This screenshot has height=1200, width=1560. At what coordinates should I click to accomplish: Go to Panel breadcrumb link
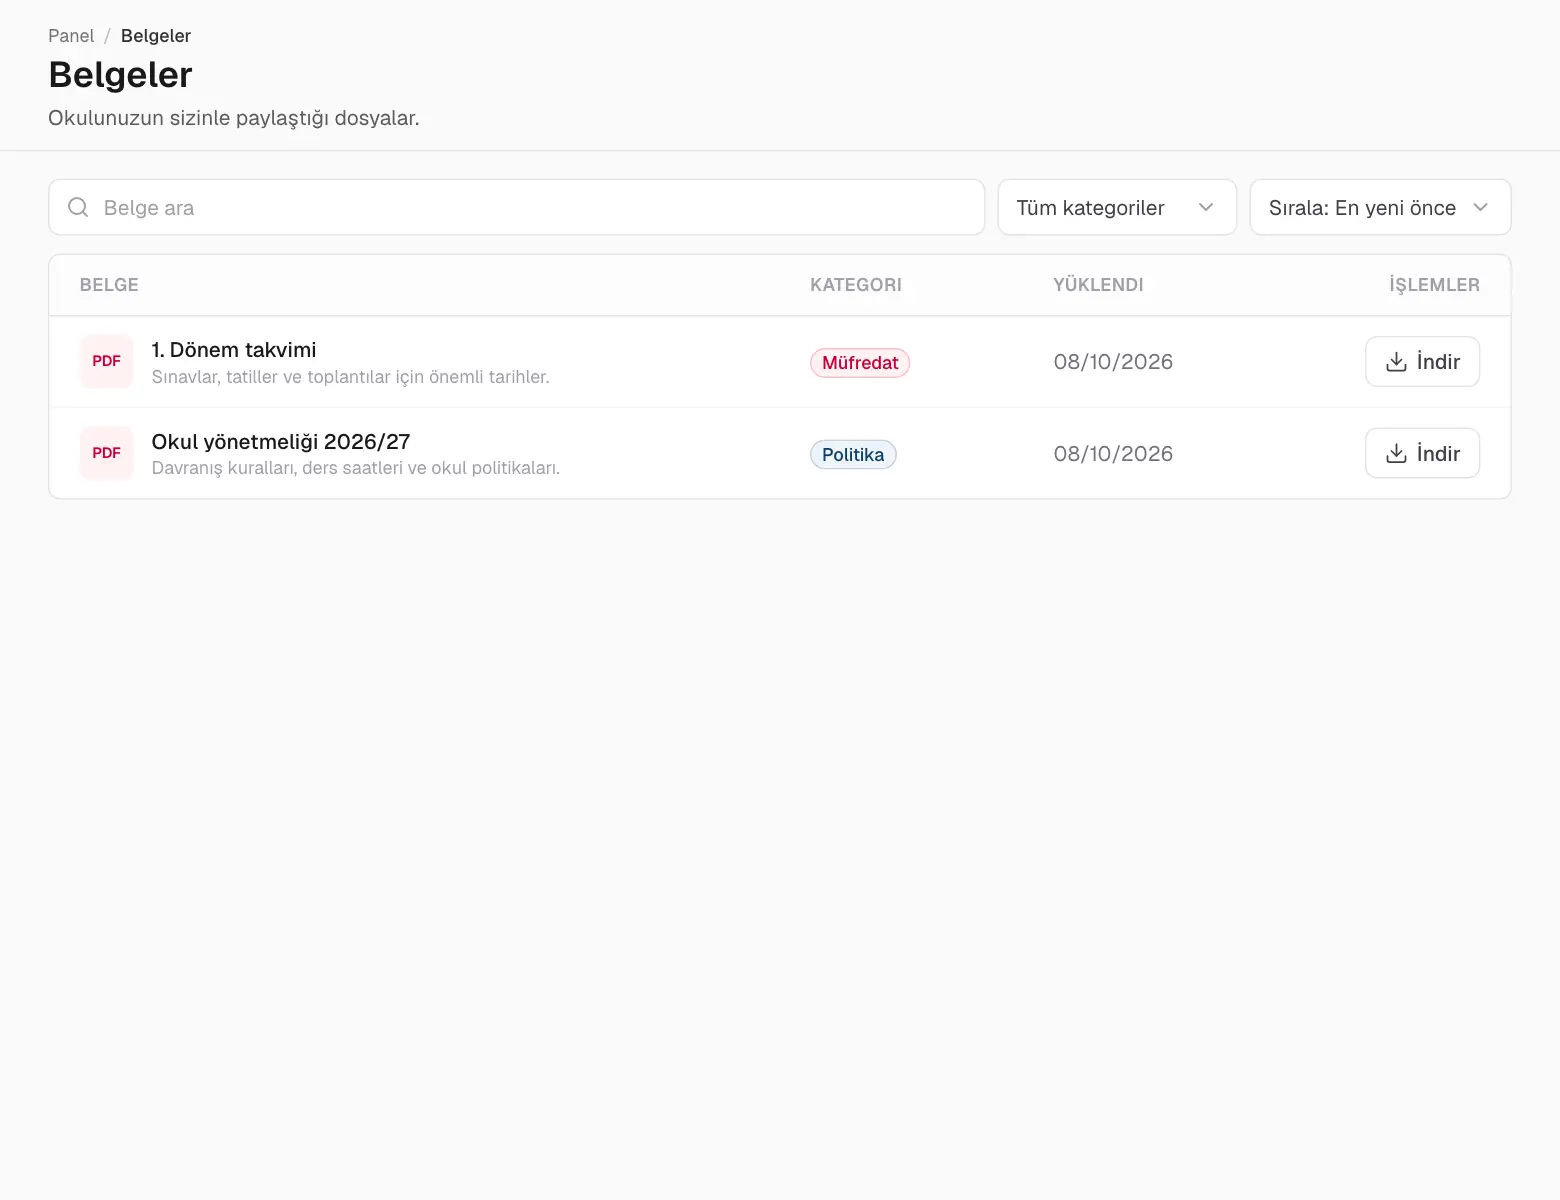click(71, 36)
